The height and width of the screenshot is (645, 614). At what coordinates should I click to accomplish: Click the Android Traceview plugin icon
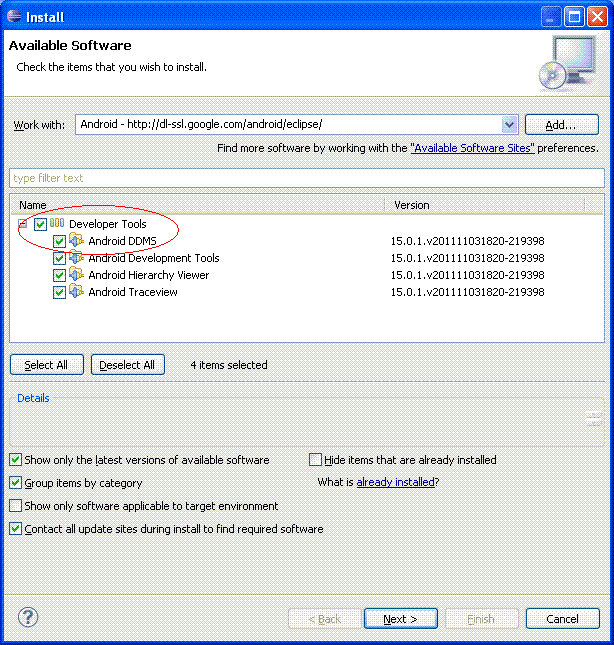click(x=76, y=291)
